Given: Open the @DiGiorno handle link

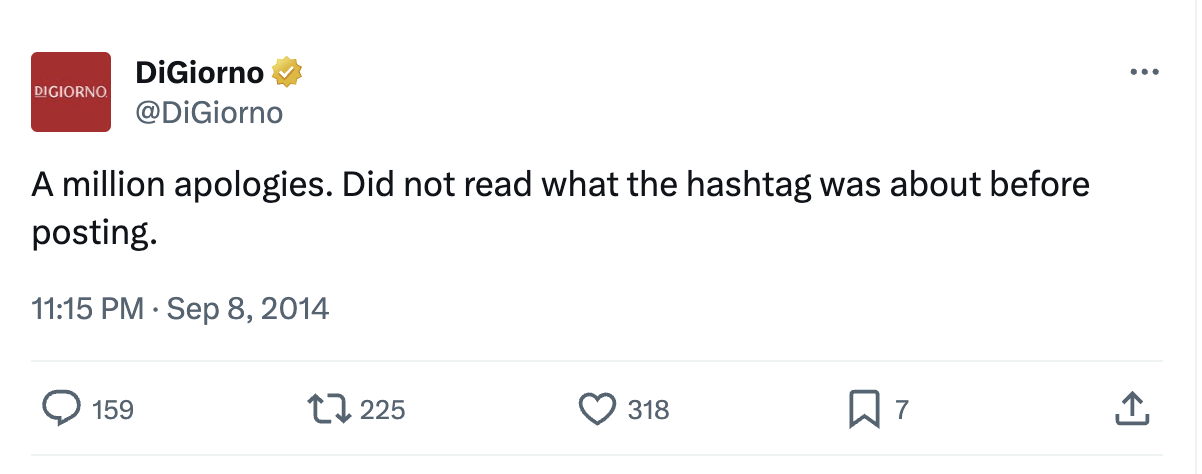Looking at the screenshot, I should coord(209,113).
